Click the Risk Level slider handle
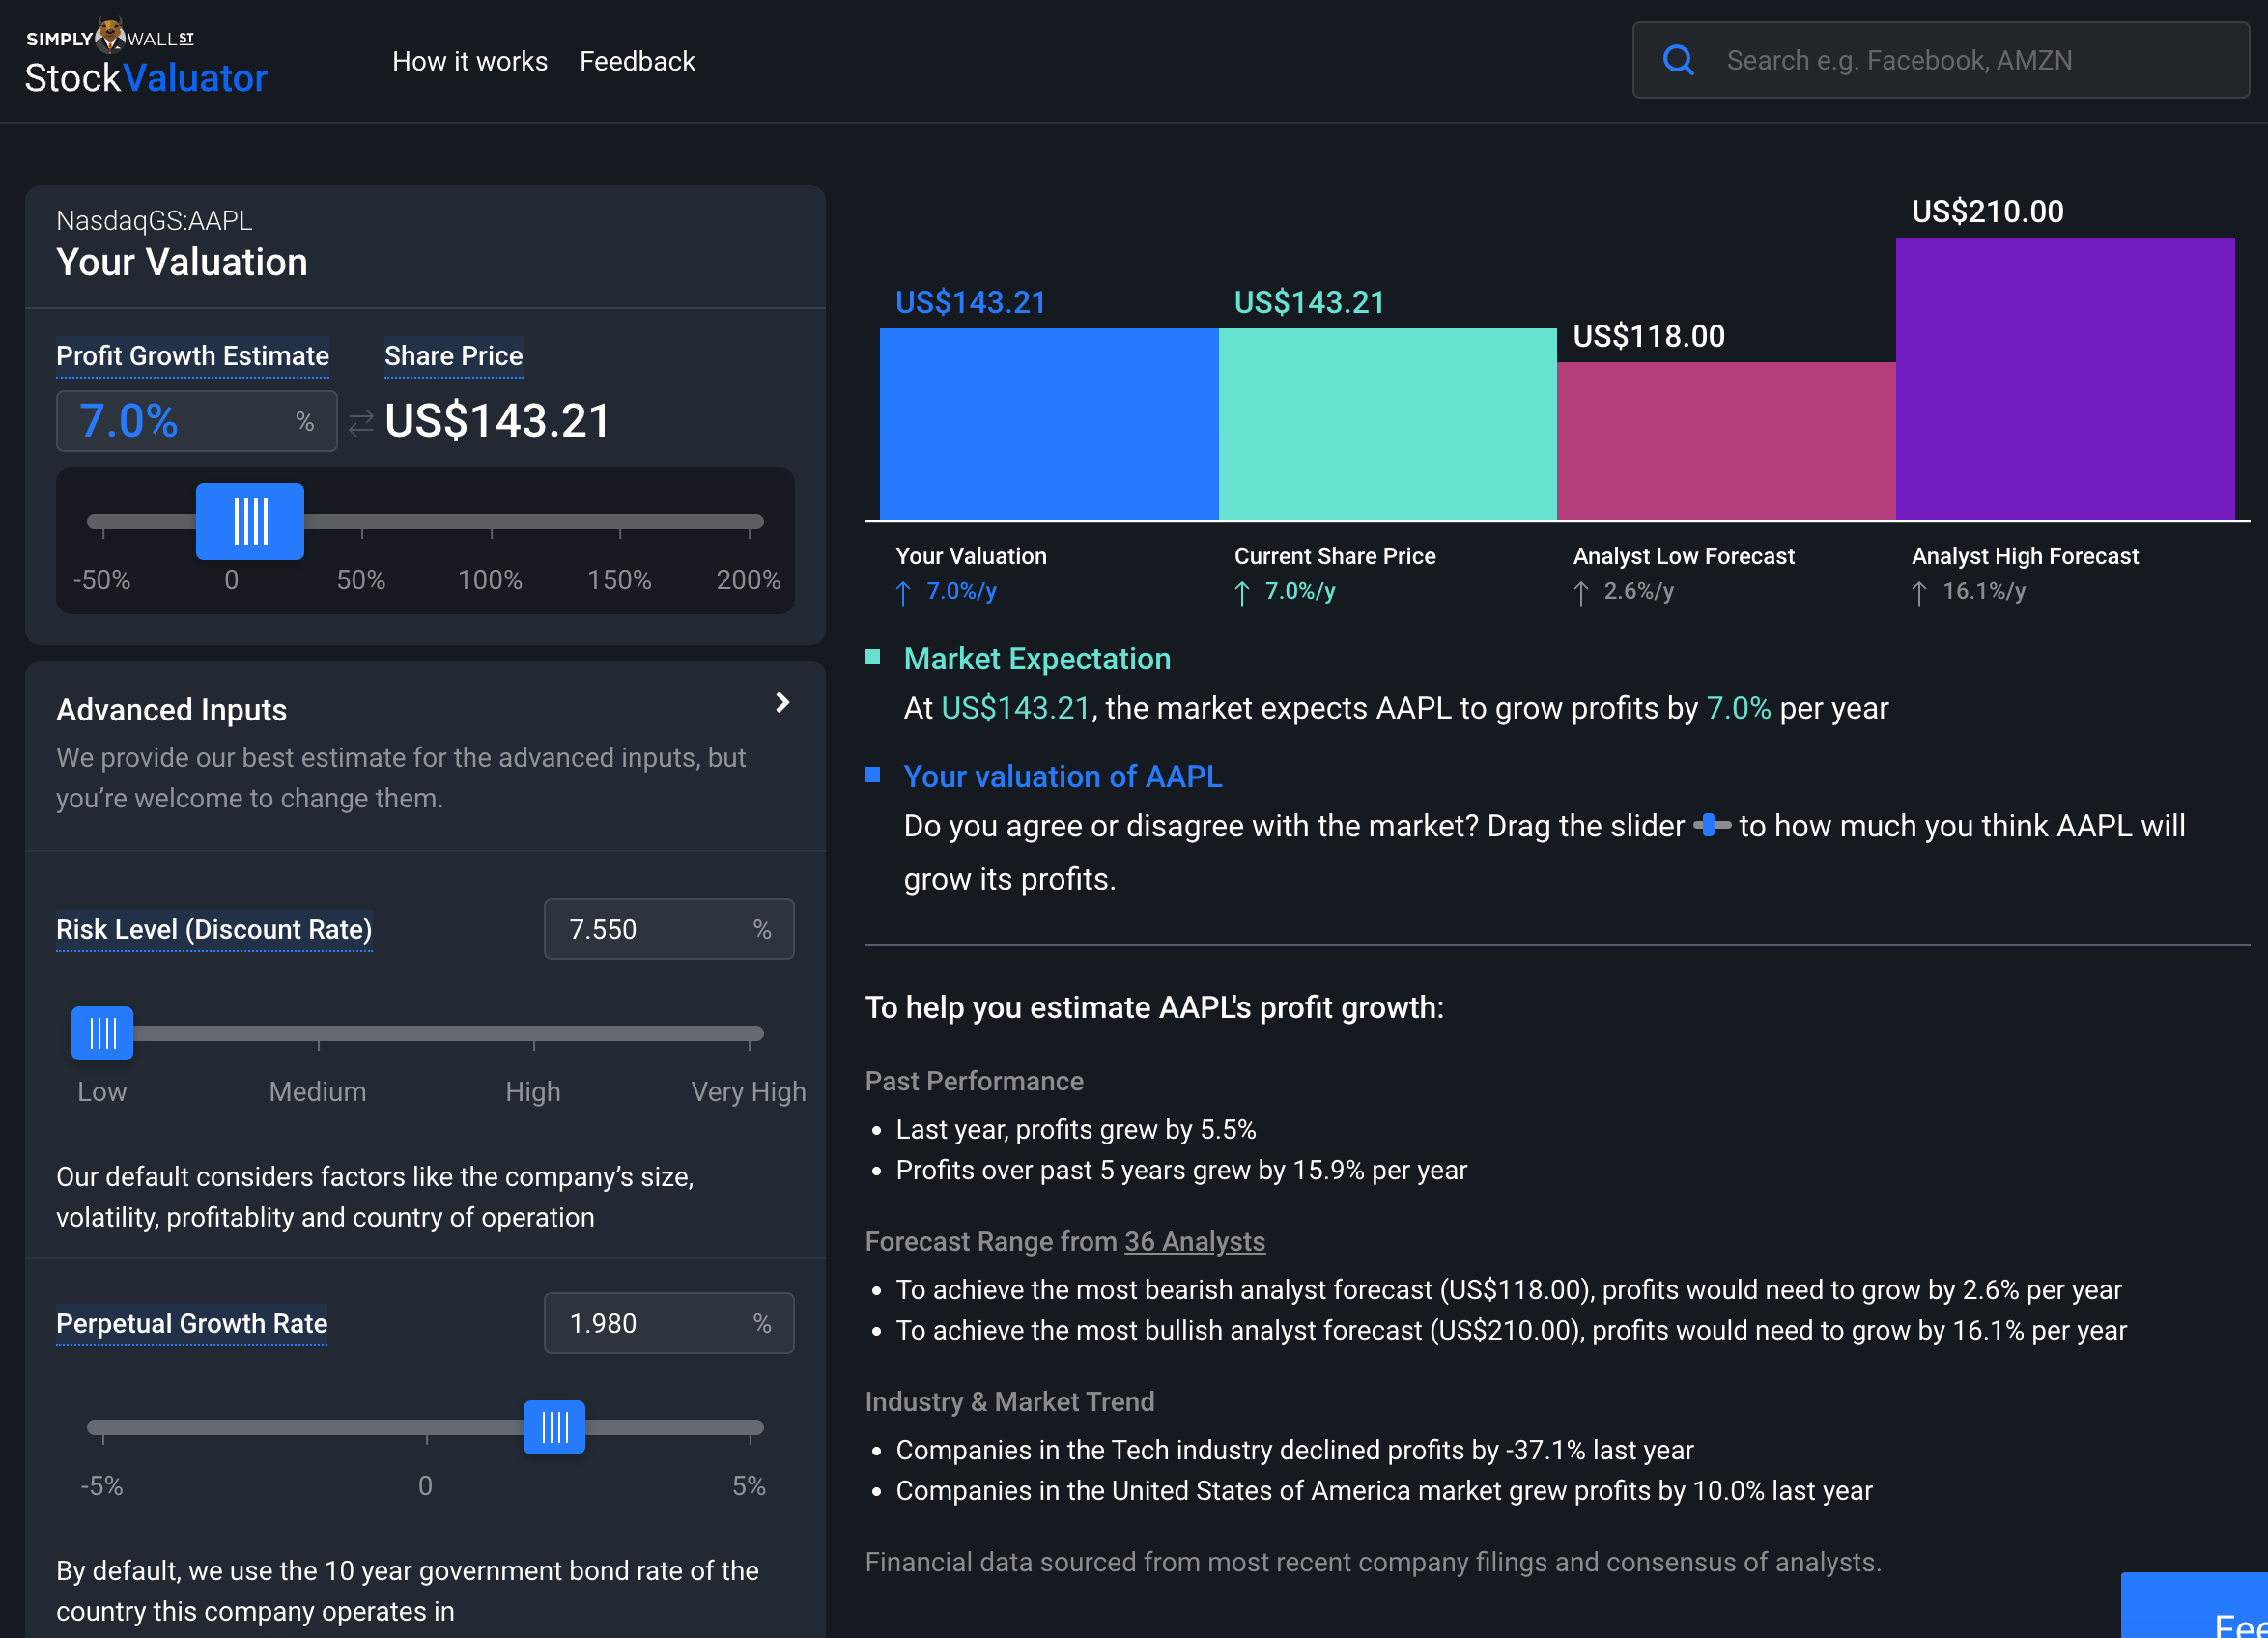Image resolution: width=2268 pixels, height=1638 pixels. click(x=102, y=1033)
